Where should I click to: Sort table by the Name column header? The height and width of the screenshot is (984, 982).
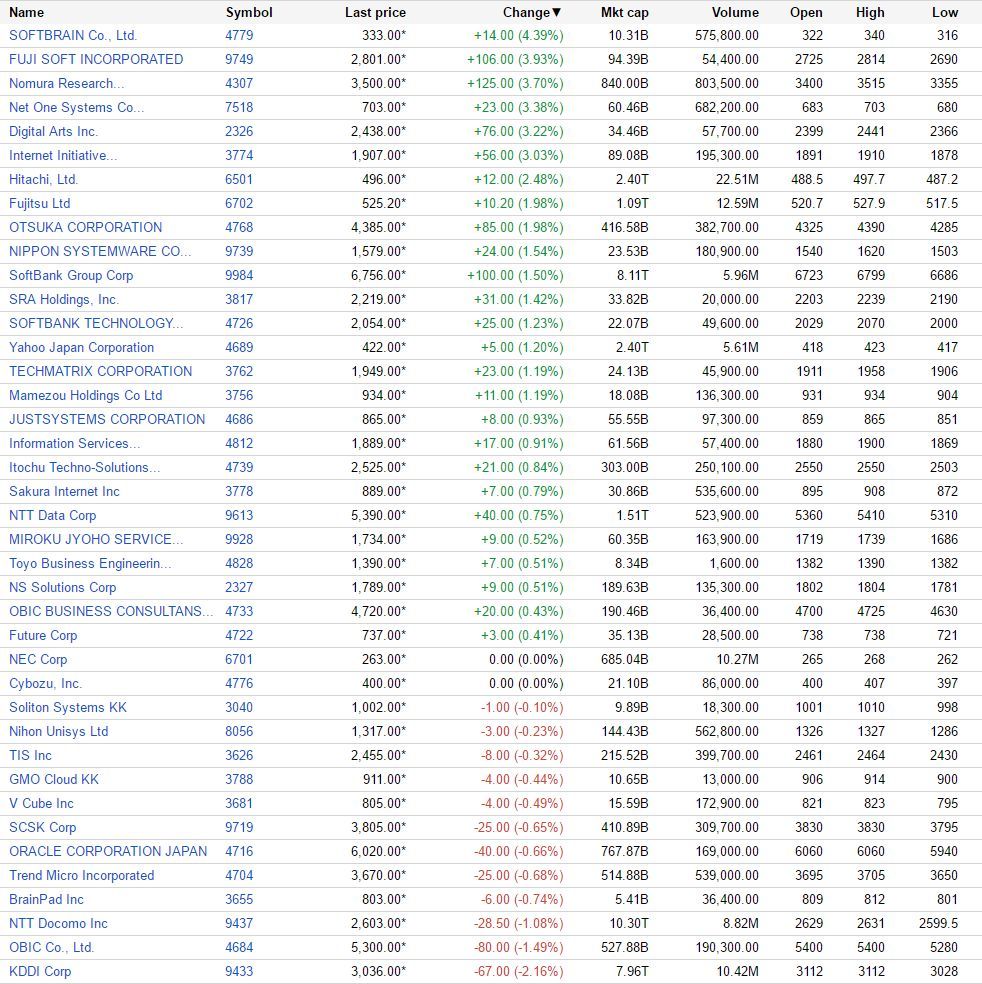pyautogui.click(x=26, y=13)
